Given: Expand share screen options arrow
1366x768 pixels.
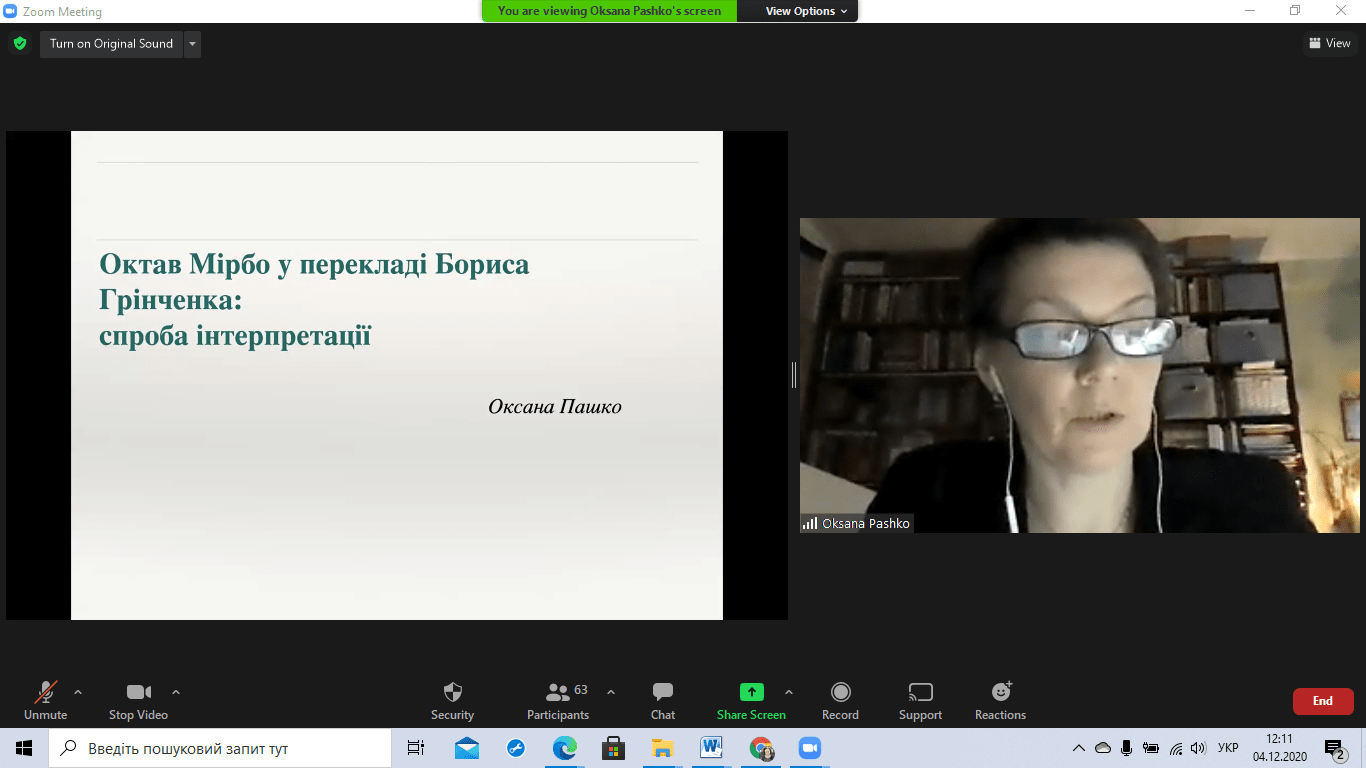Looking at the screenshot, I should click(x=788, y=692).
